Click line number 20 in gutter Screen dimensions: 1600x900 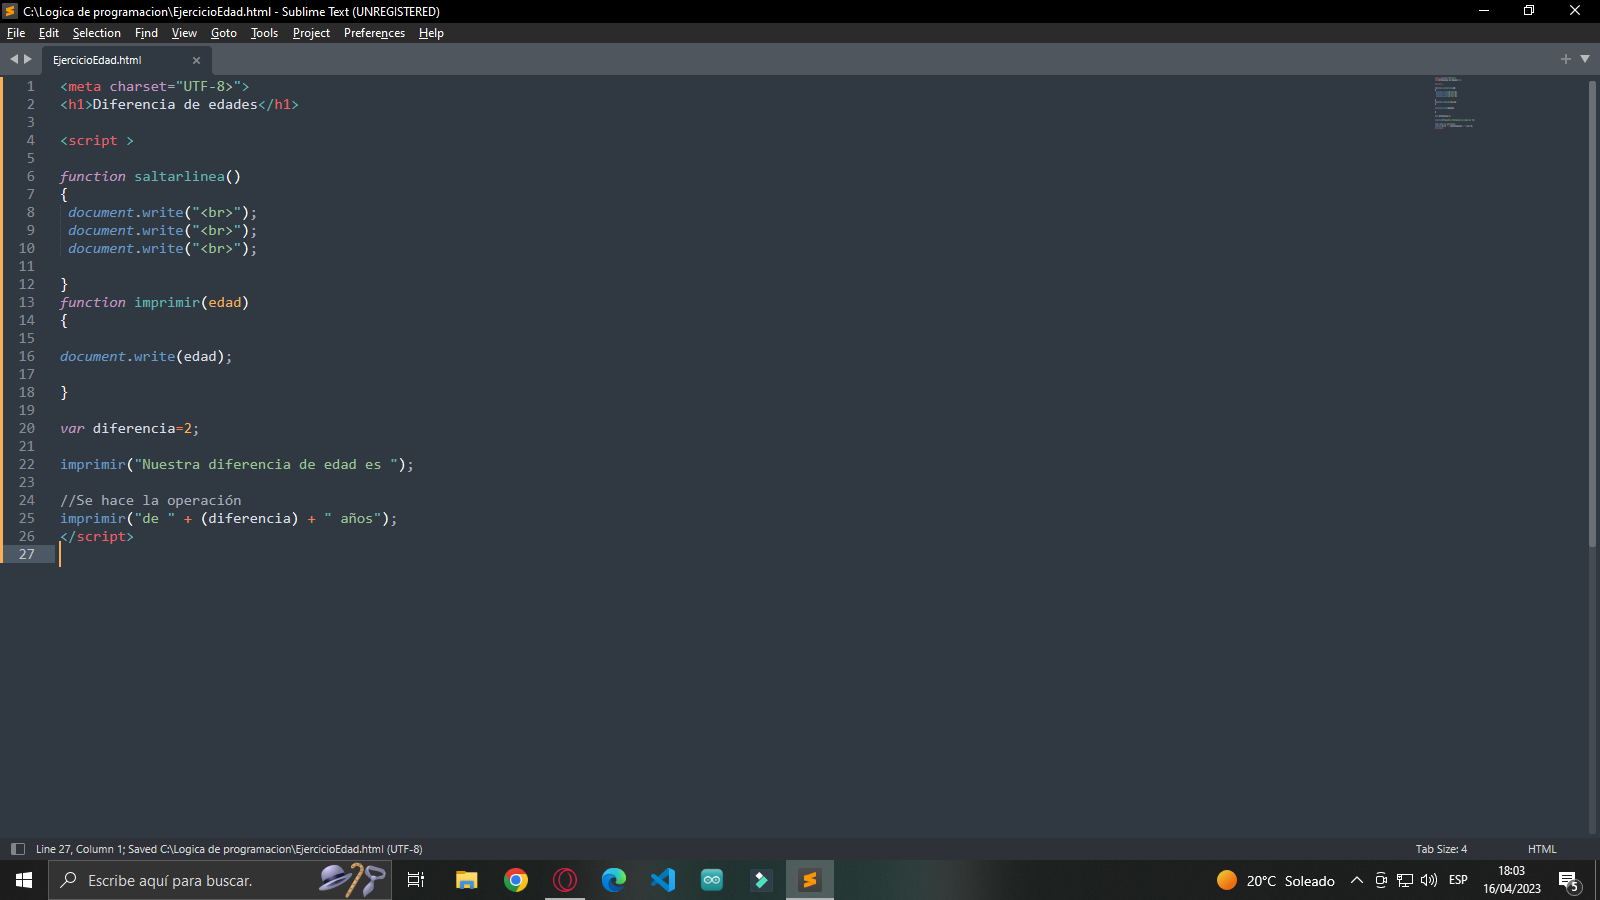coord(27,428)
